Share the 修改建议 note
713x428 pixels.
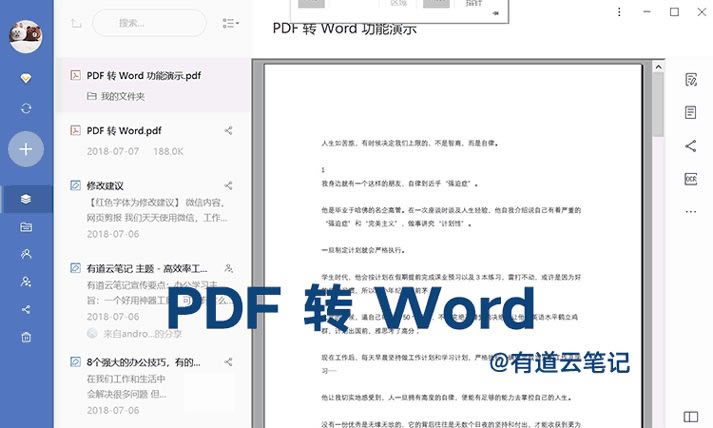point(228,186)
